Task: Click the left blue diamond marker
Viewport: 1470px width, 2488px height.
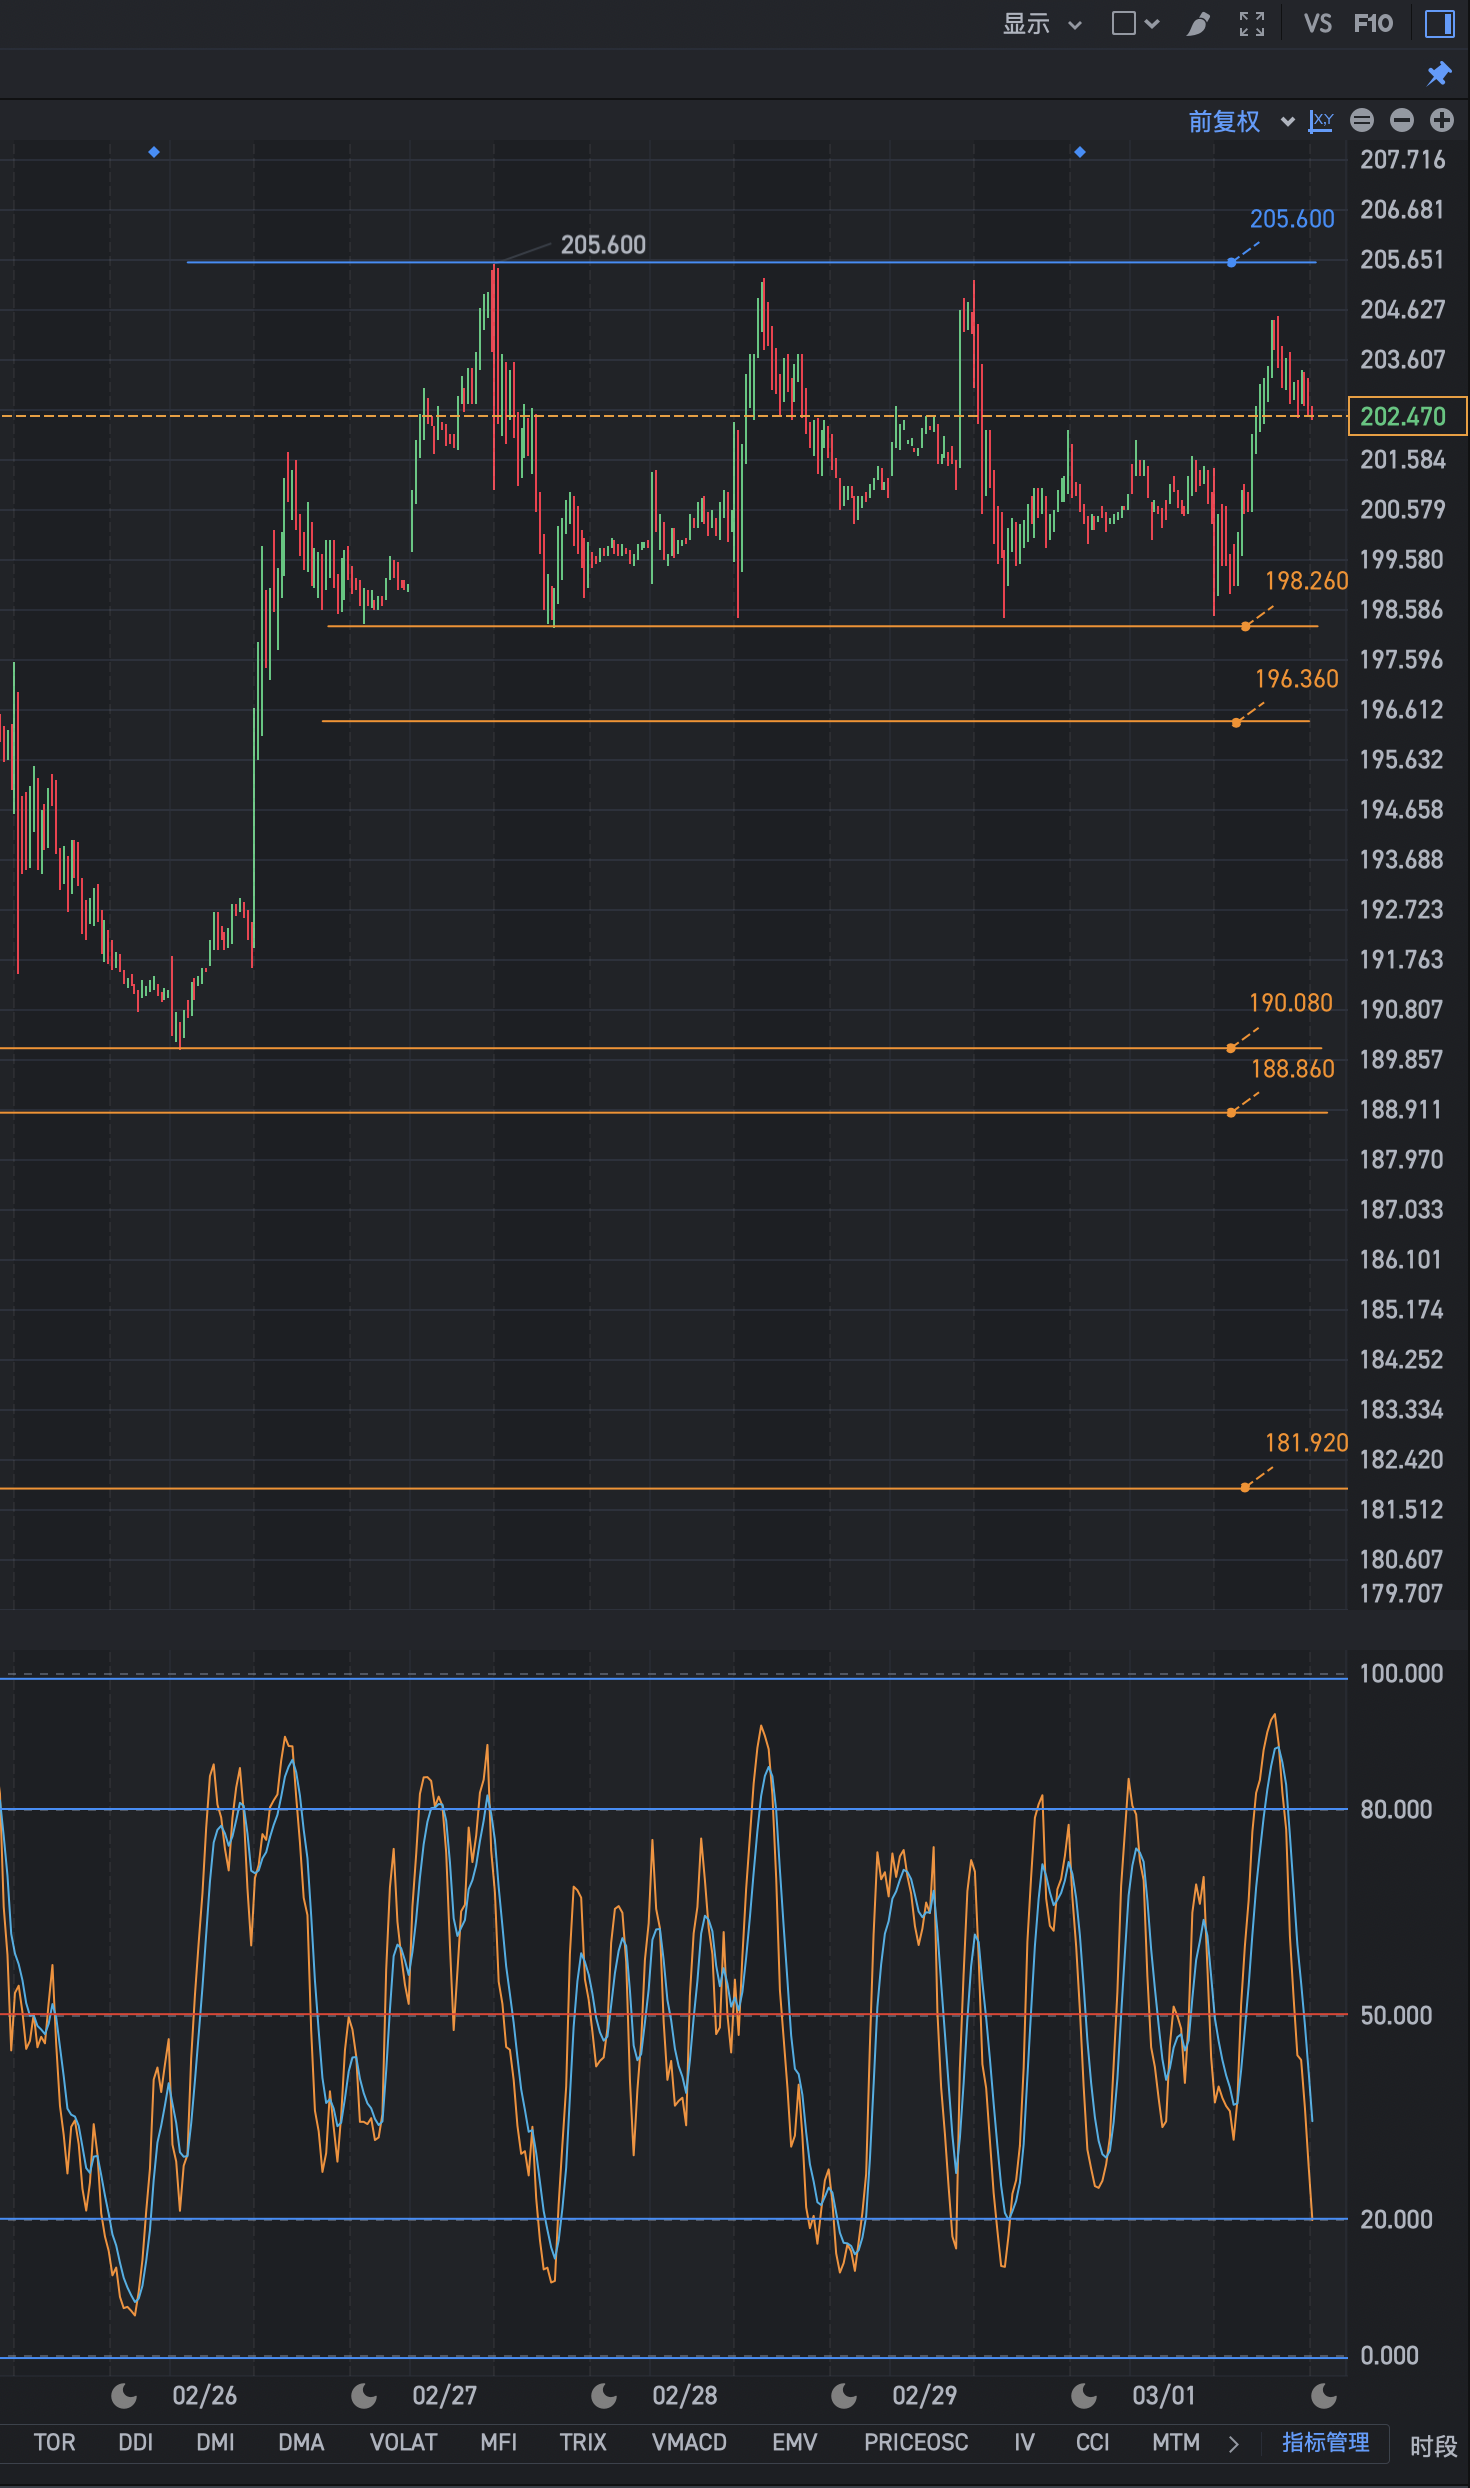Action: click(154, 152)
